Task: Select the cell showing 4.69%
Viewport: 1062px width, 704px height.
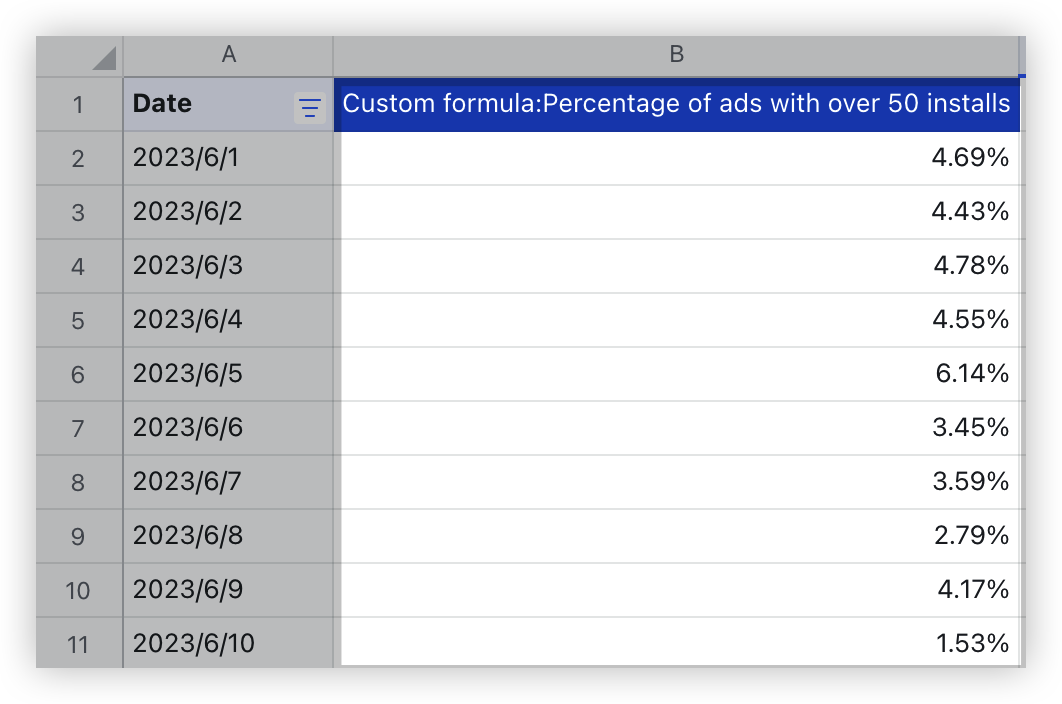Action: point(678,158)
